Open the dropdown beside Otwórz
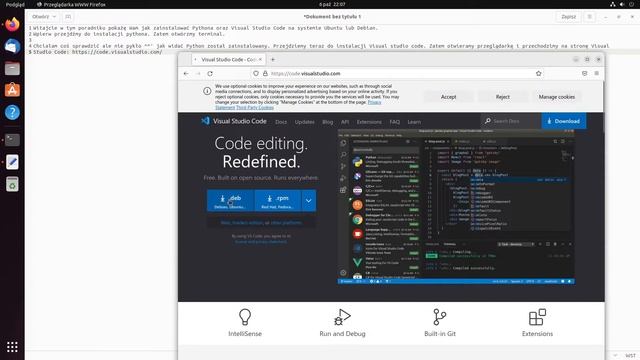This screenshot has width=640, height=360. (54, 17)
